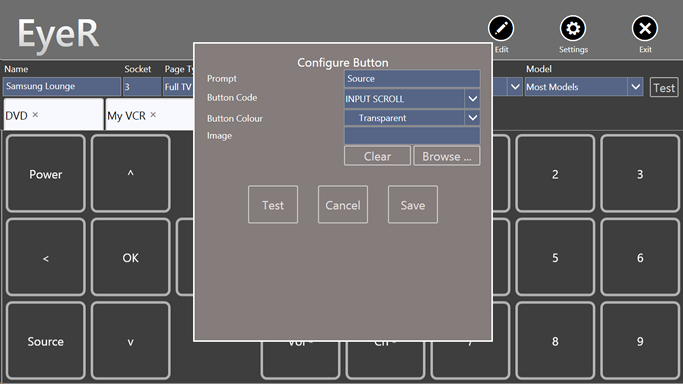Screen dimensions: 683x384
Task: Open Settings via gear icon
Action: coord(573,29)
